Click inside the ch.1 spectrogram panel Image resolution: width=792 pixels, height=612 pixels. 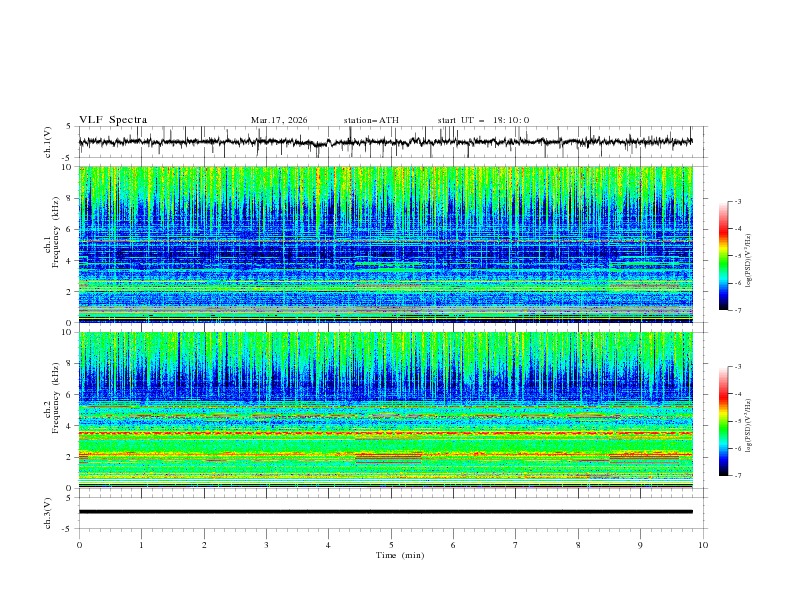(x=385, y=244)
